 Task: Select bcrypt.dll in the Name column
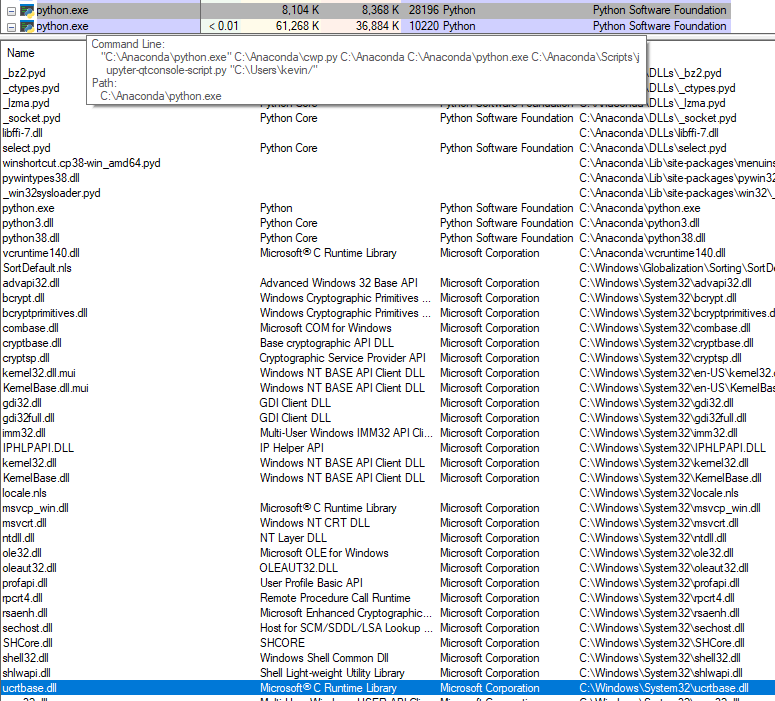tap(23, 298)
